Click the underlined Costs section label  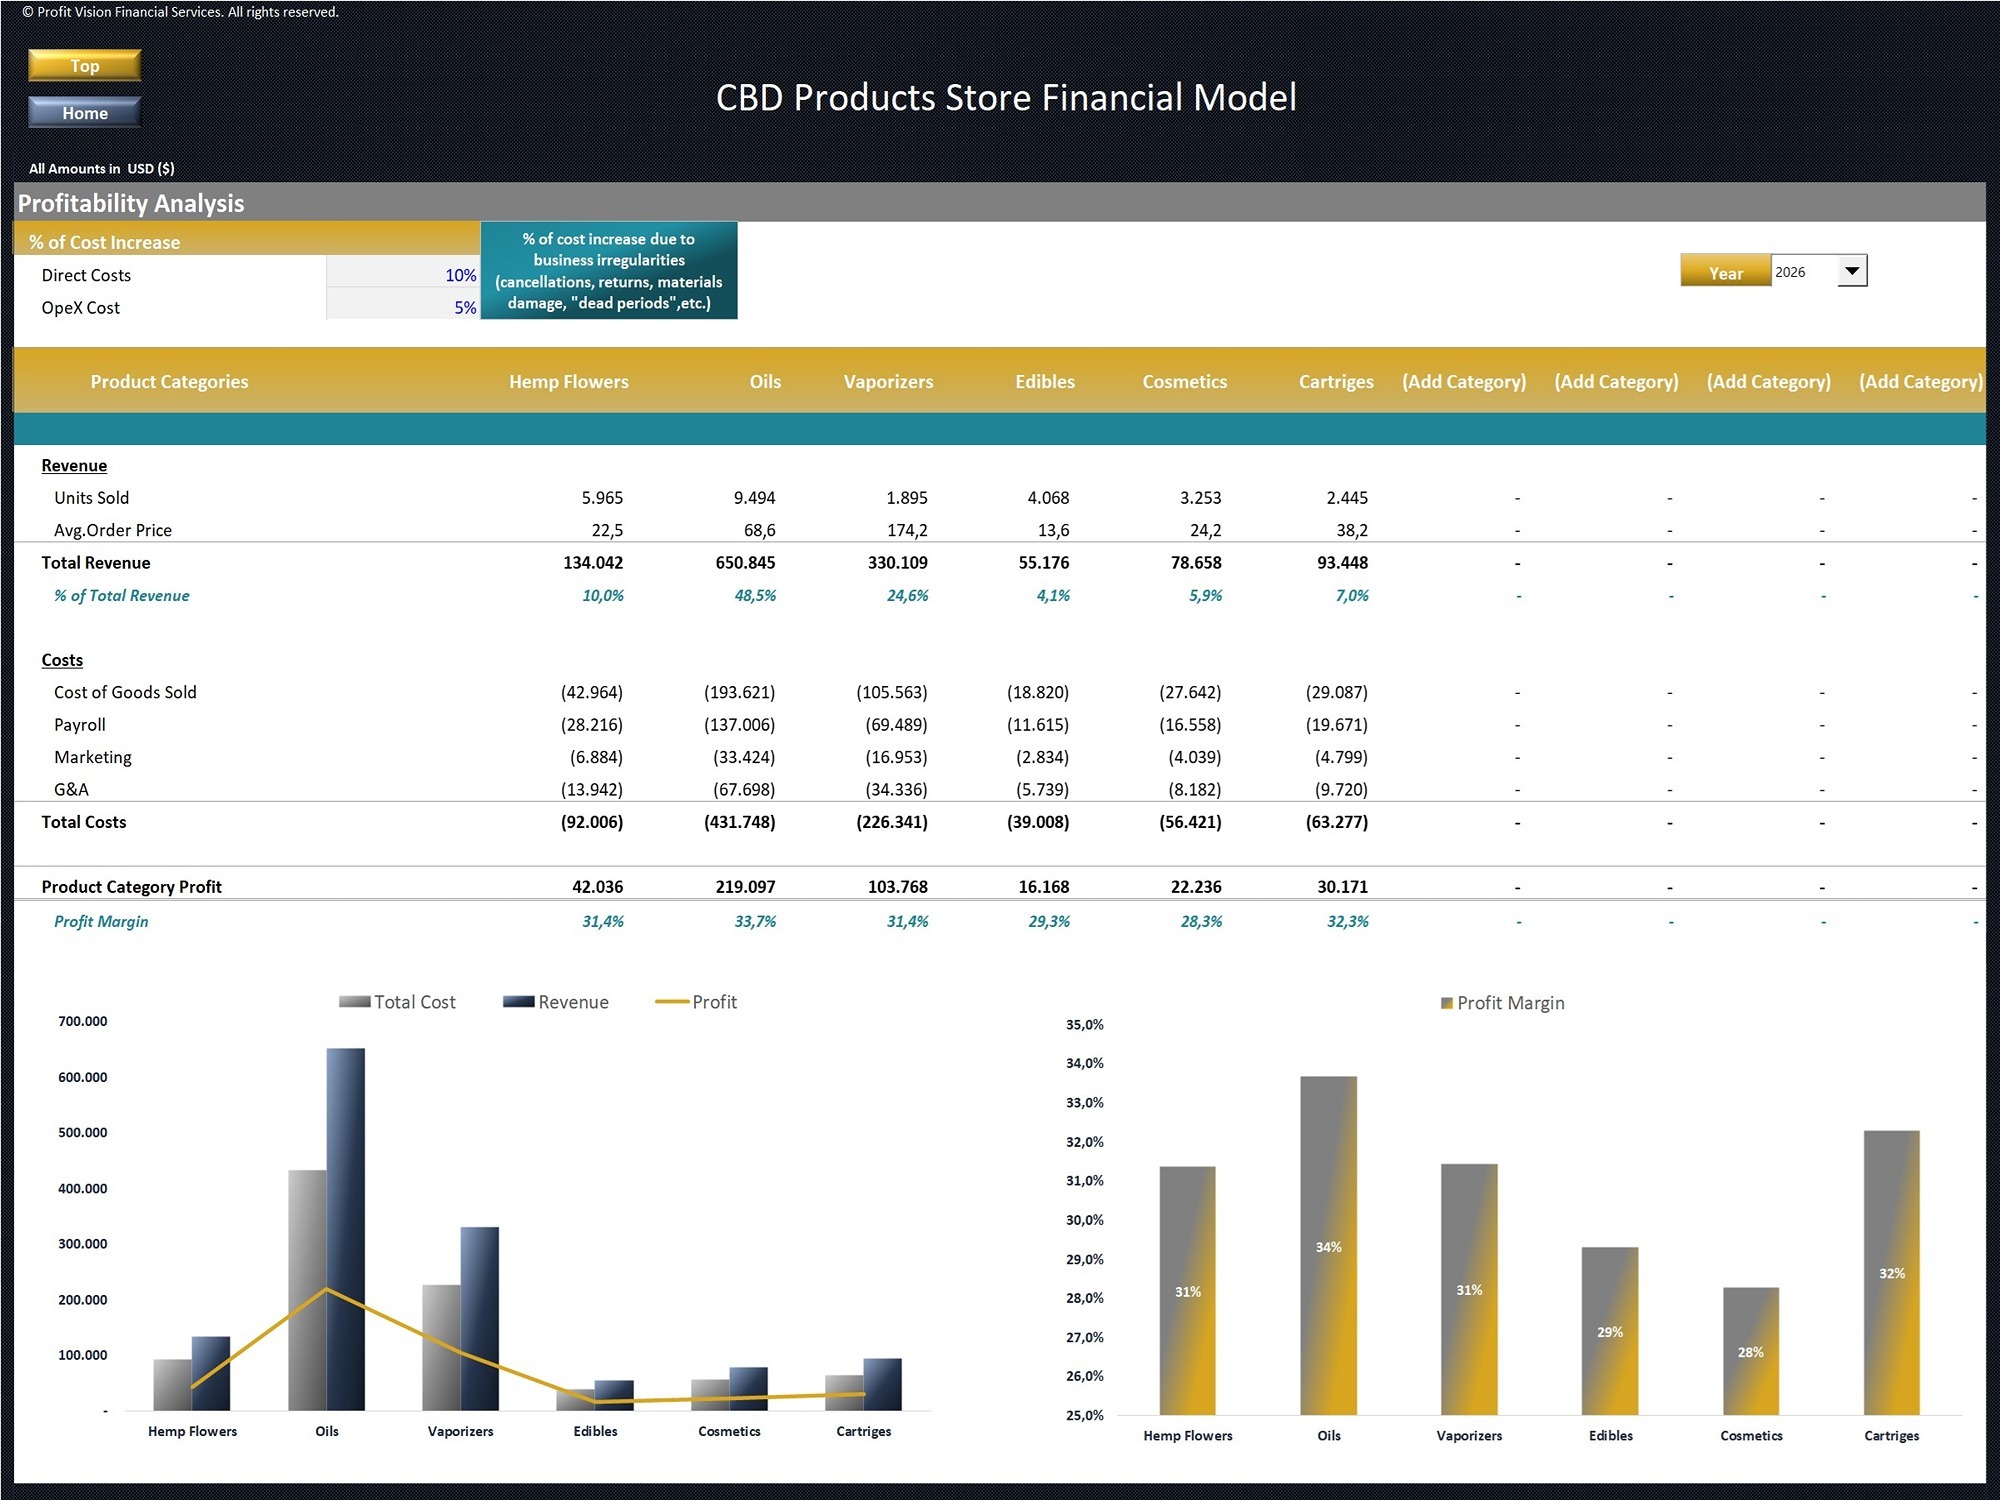tap(62, 660)
